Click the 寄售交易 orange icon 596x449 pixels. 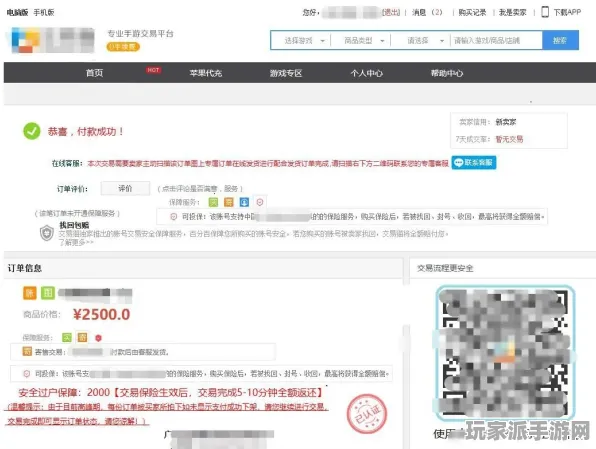(x=27, y=352)
